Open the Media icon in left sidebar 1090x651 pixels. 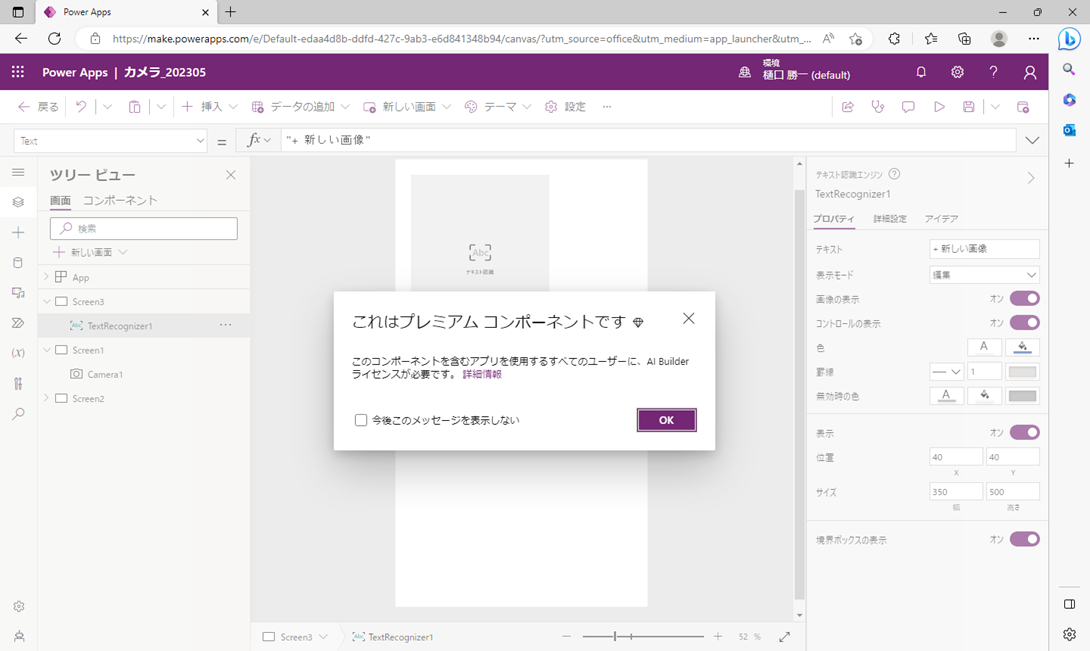[x=18, y=293]
